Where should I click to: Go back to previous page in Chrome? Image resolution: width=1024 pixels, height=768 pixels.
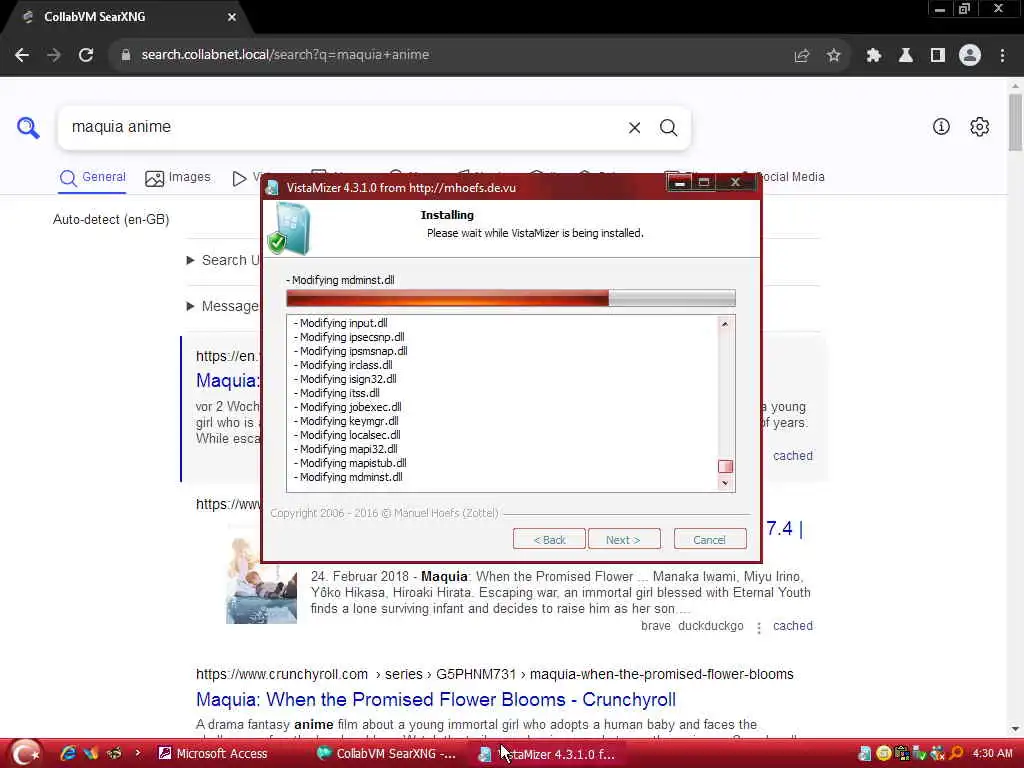pos(22,55)
